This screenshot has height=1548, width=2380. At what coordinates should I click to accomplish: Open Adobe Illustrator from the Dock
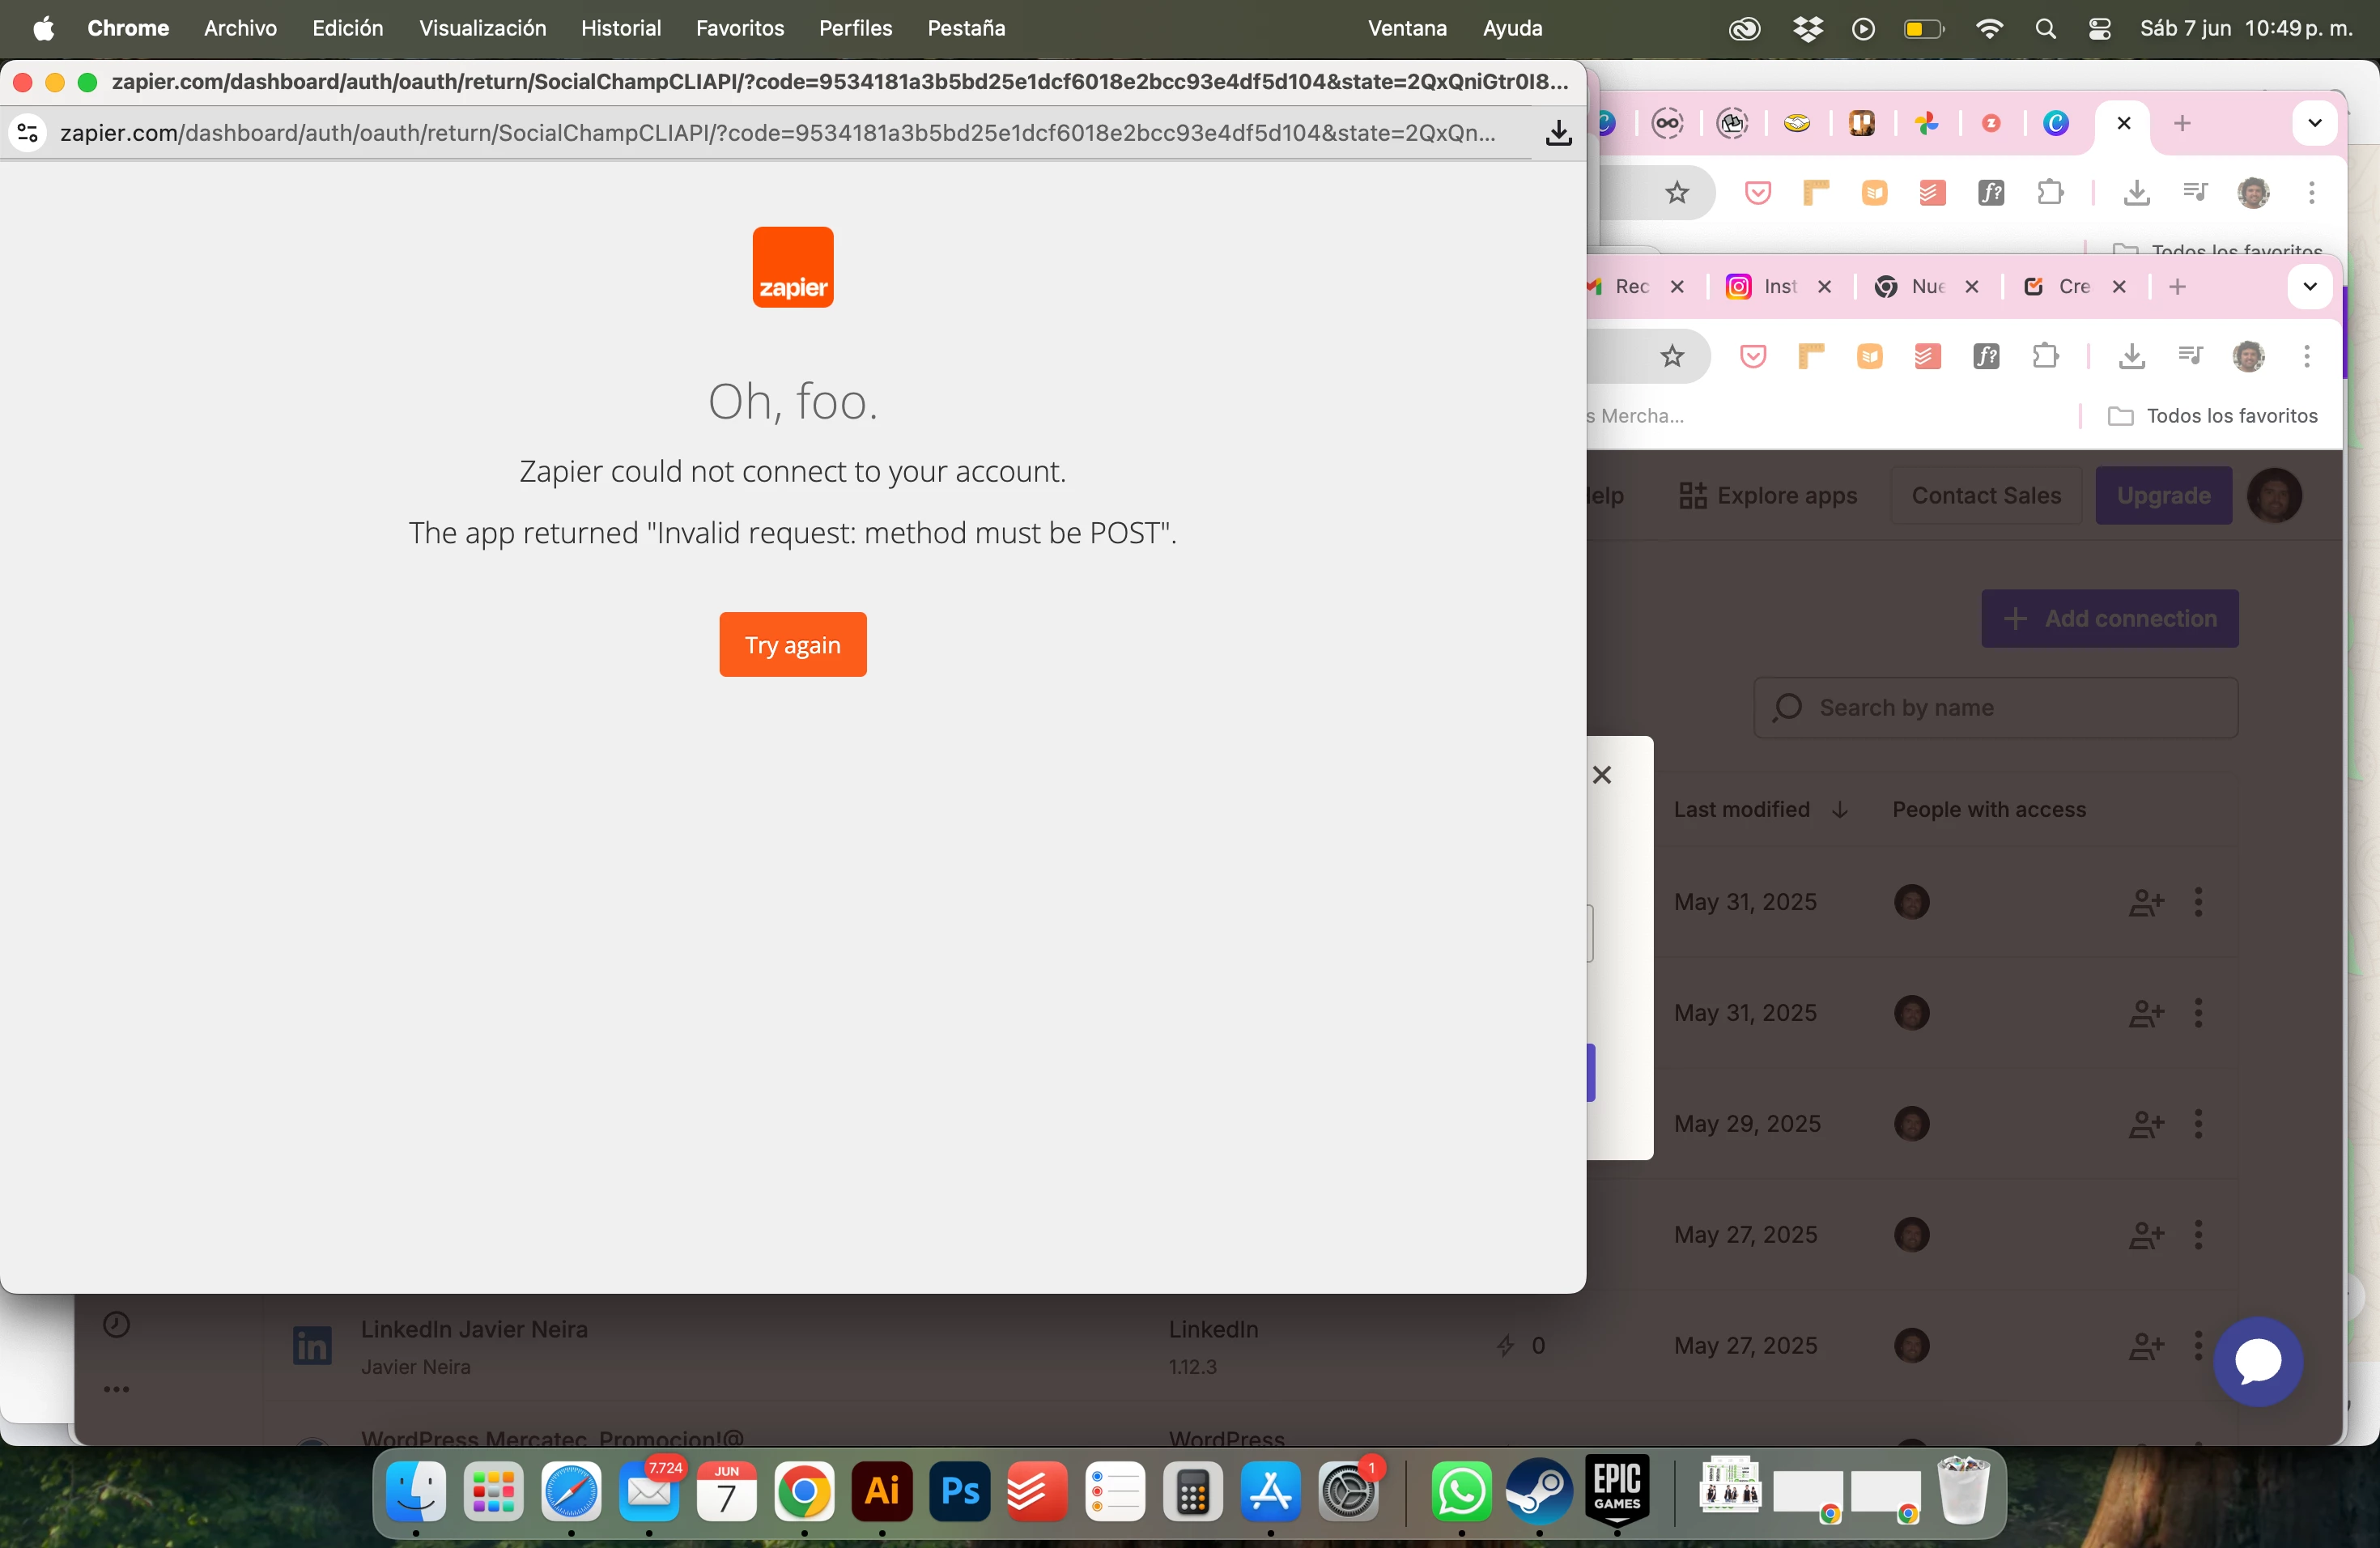881,1491
